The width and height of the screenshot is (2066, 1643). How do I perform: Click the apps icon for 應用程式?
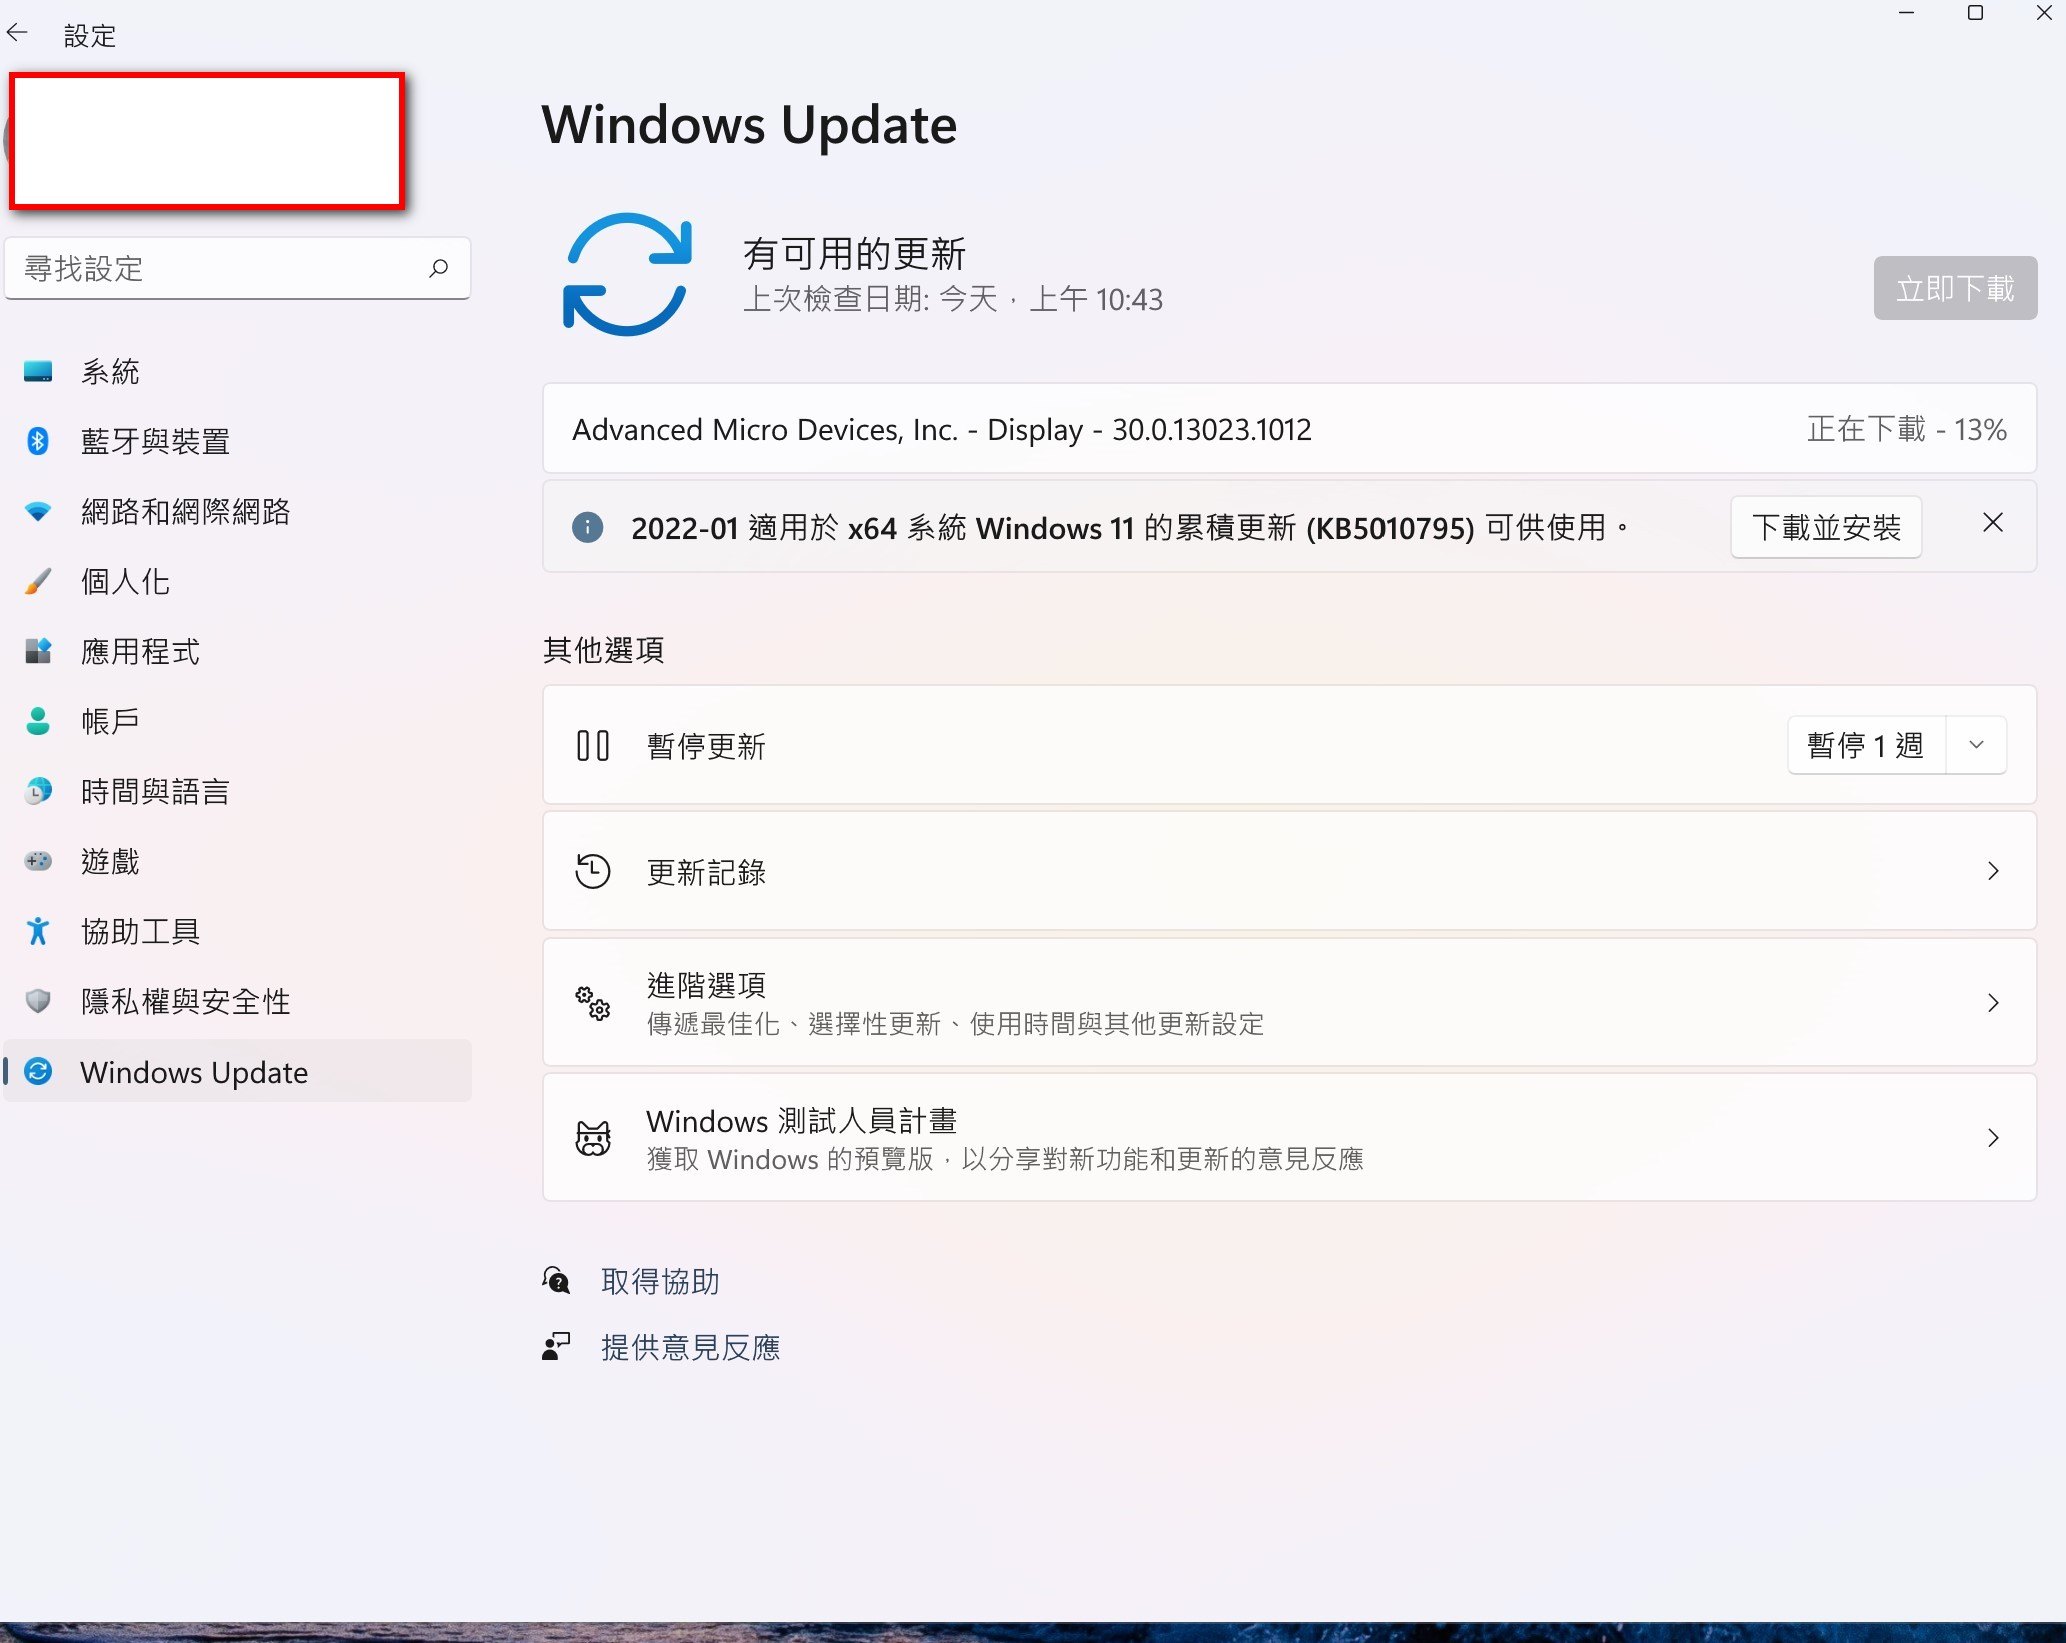(38, 652)
